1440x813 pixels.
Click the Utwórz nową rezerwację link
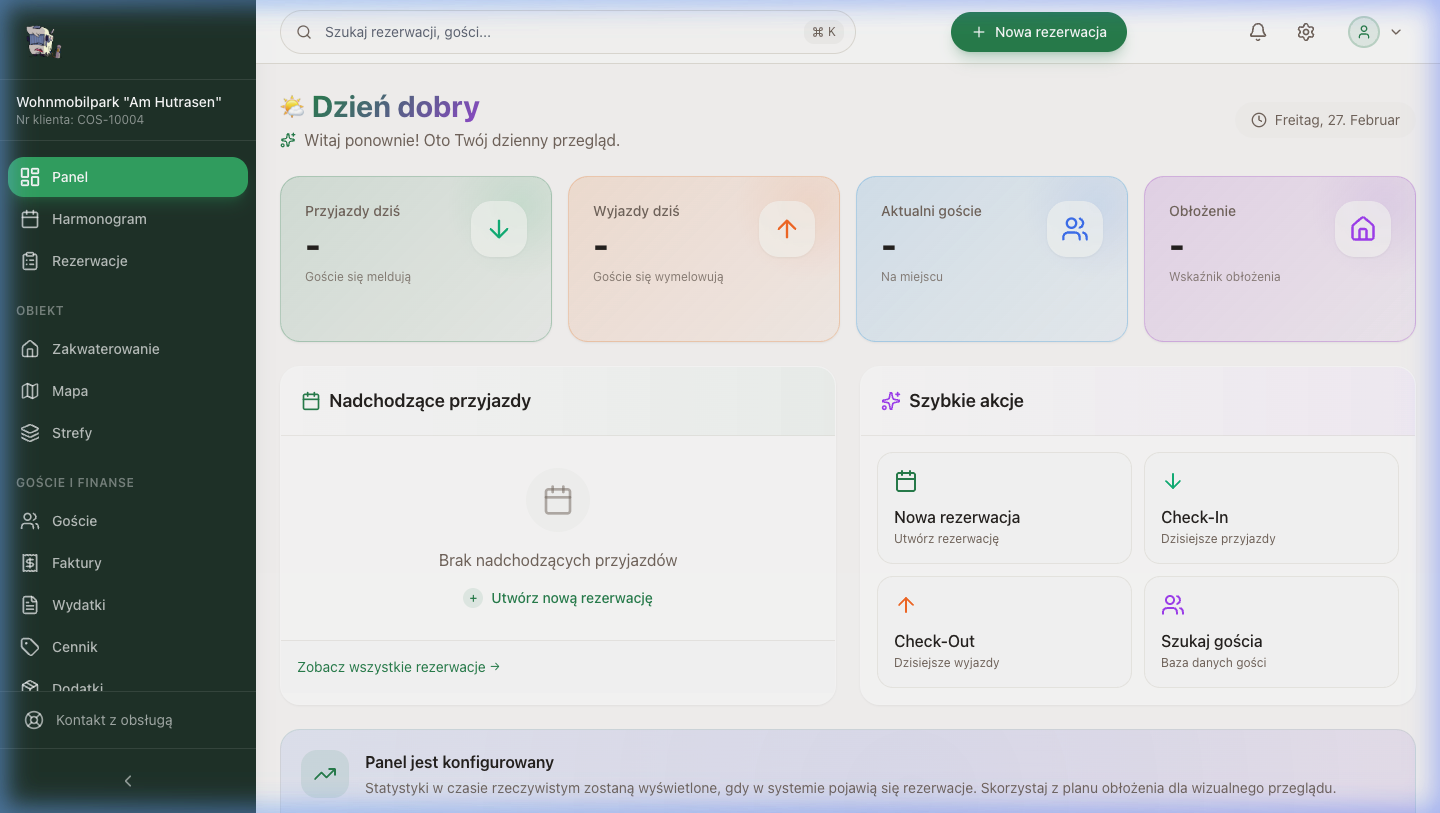pyautogui.click(x=571, y=598)
